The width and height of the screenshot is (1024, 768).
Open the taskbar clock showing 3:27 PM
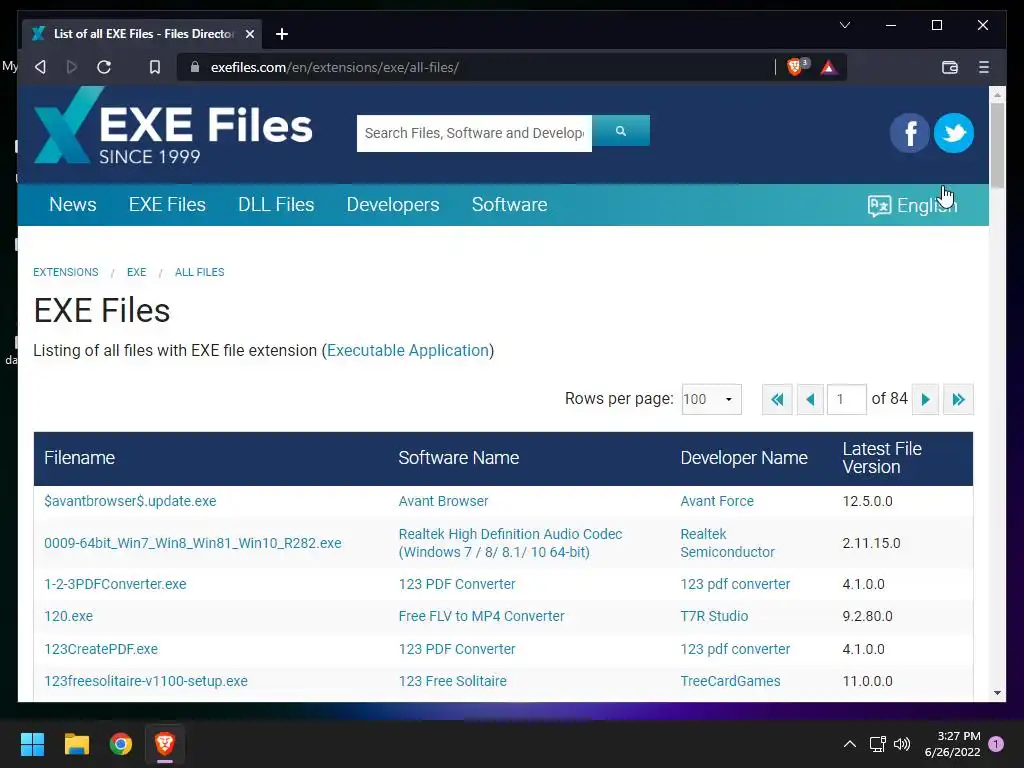tap(952, 744)
